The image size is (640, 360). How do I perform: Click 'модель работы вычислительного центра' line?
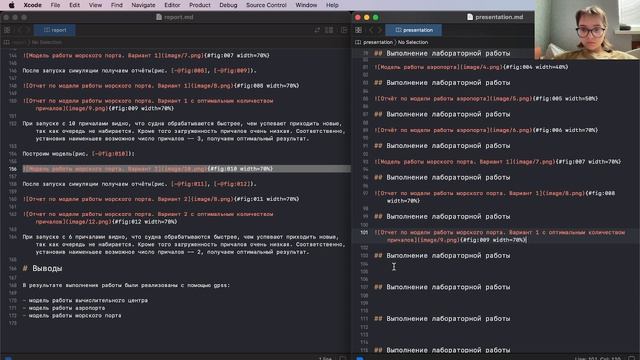coord(85,300)
